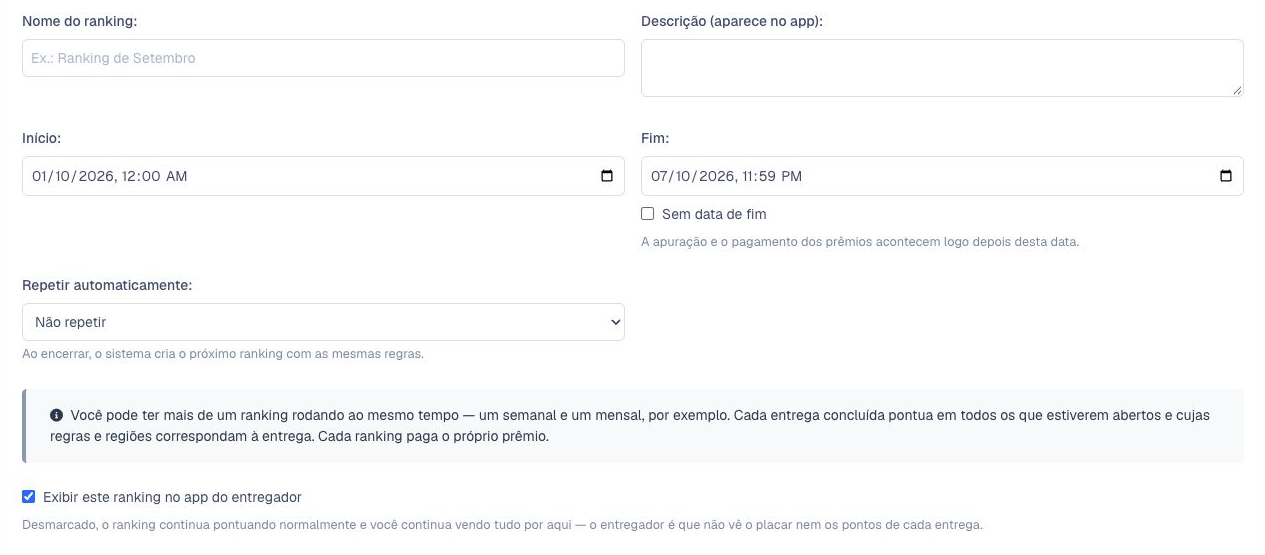
Task: Grab the resize handle of Descrição textarea
Action: pos(1237,90)
